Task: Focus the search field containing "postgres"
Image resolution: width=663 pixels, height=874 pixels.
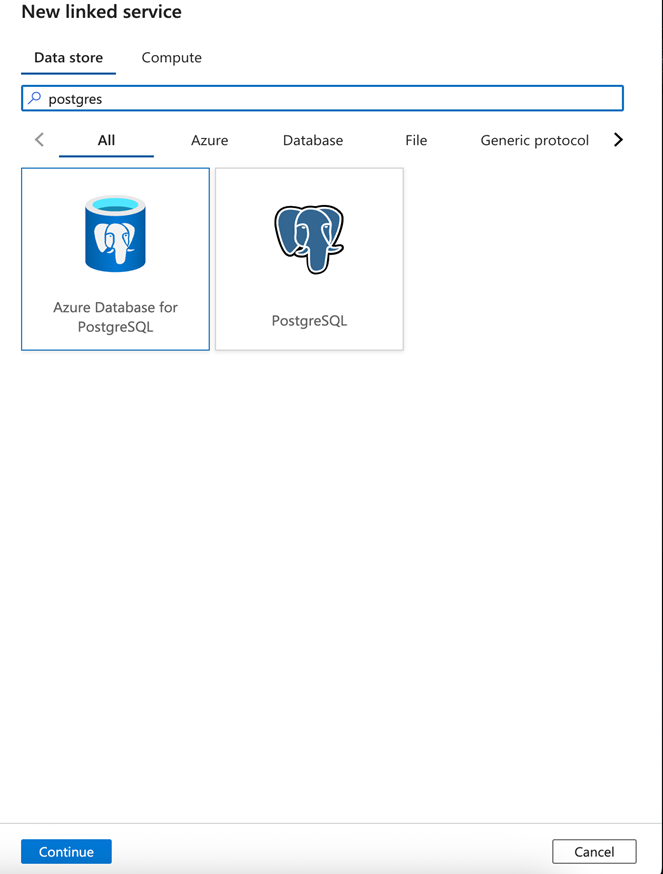Action: pyautogui.click(x=330, y=98)
